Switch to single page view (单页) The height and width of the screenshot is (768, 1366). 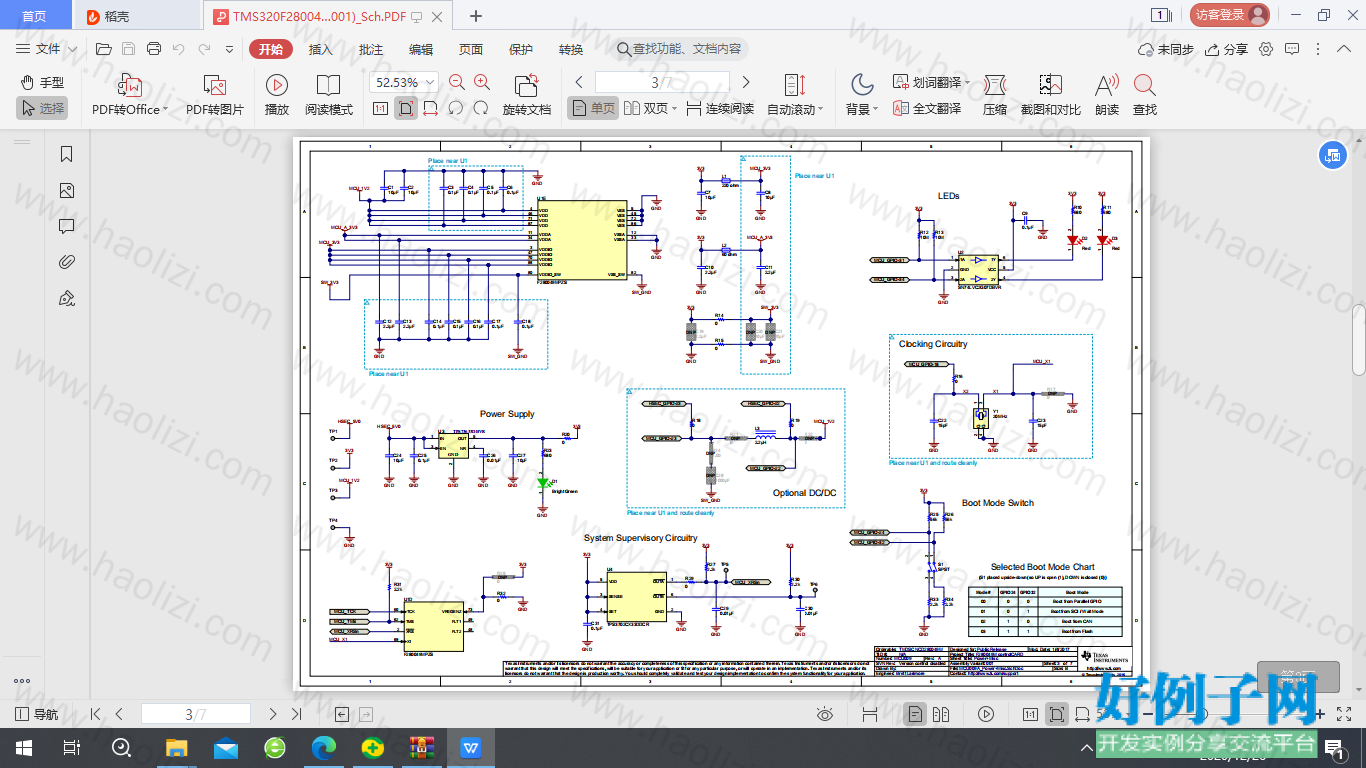(x=593, y=108)
